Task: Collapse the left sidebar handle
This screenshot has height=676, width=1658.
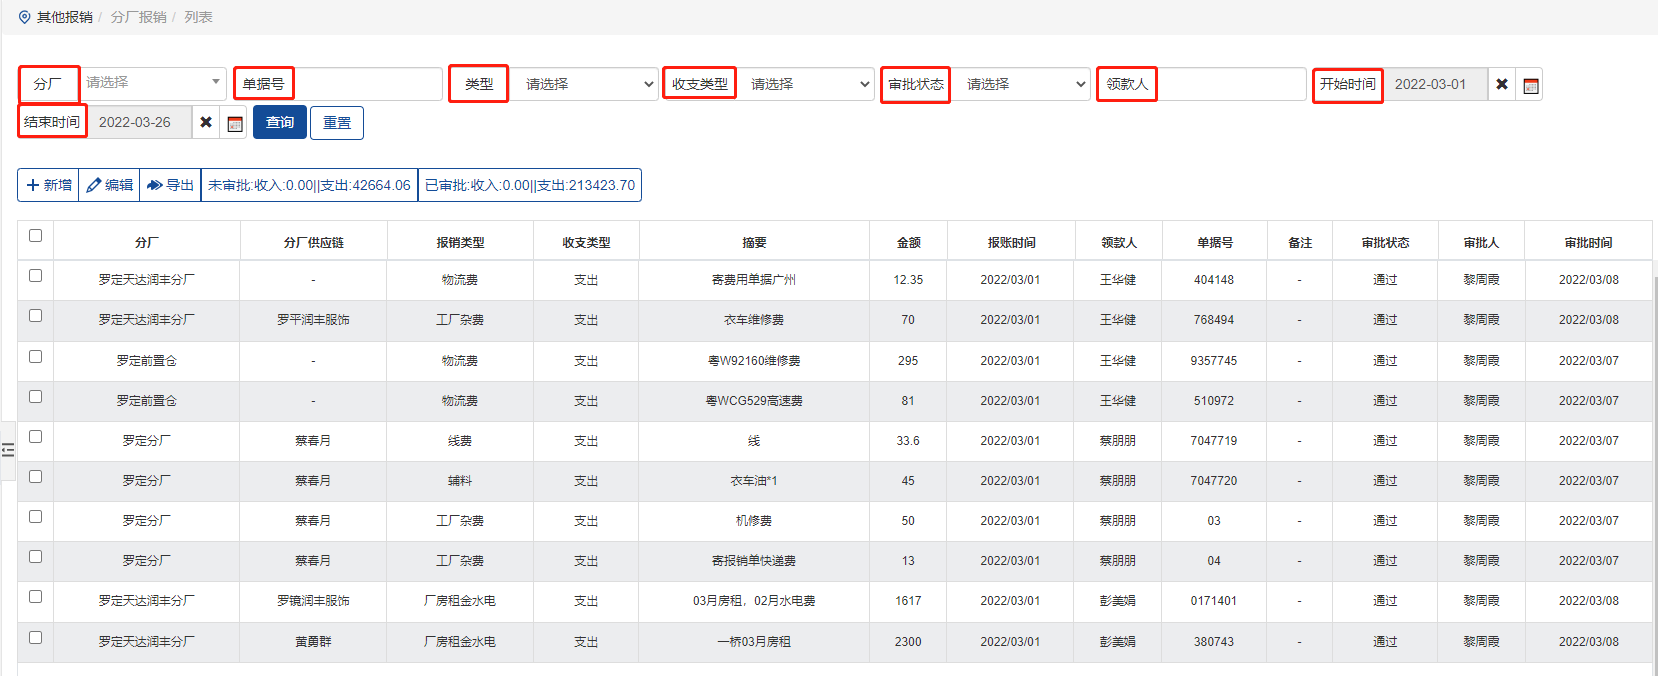Action: pos(8,450)
